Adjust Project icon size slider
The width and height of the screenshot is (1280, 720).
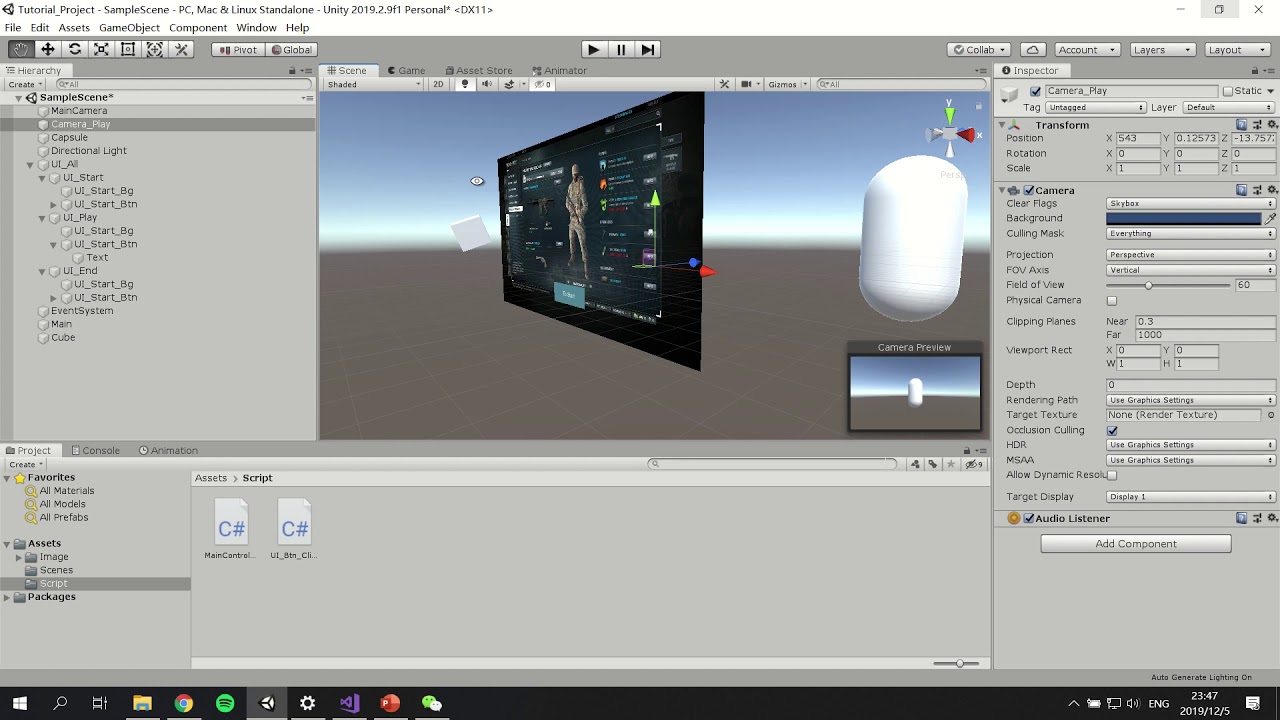pos(959,663)
